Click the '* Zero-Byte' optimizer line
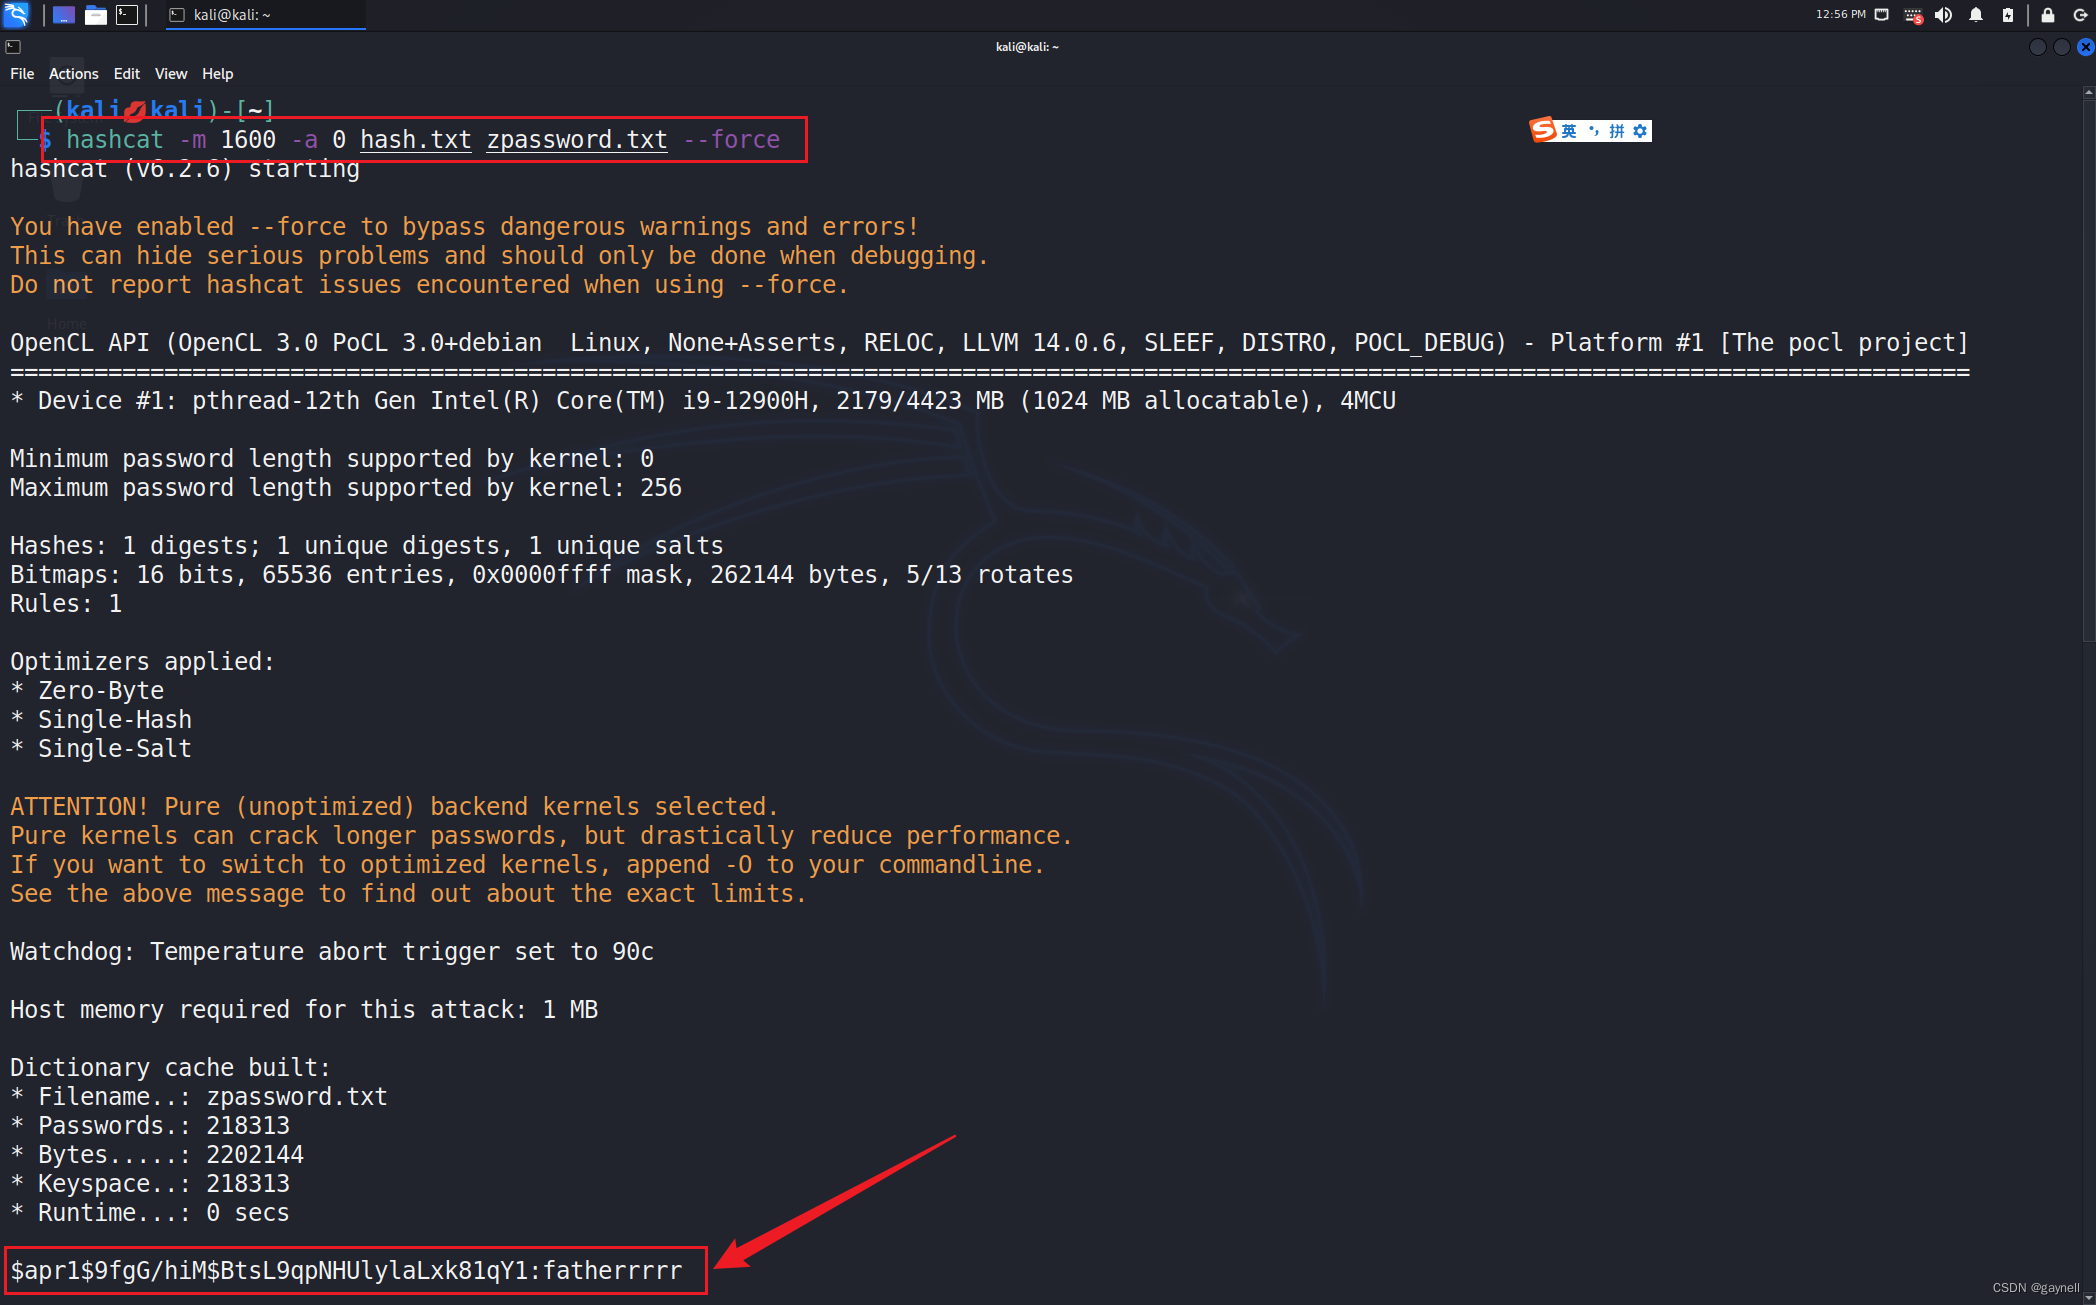 [x=87, y=691]
